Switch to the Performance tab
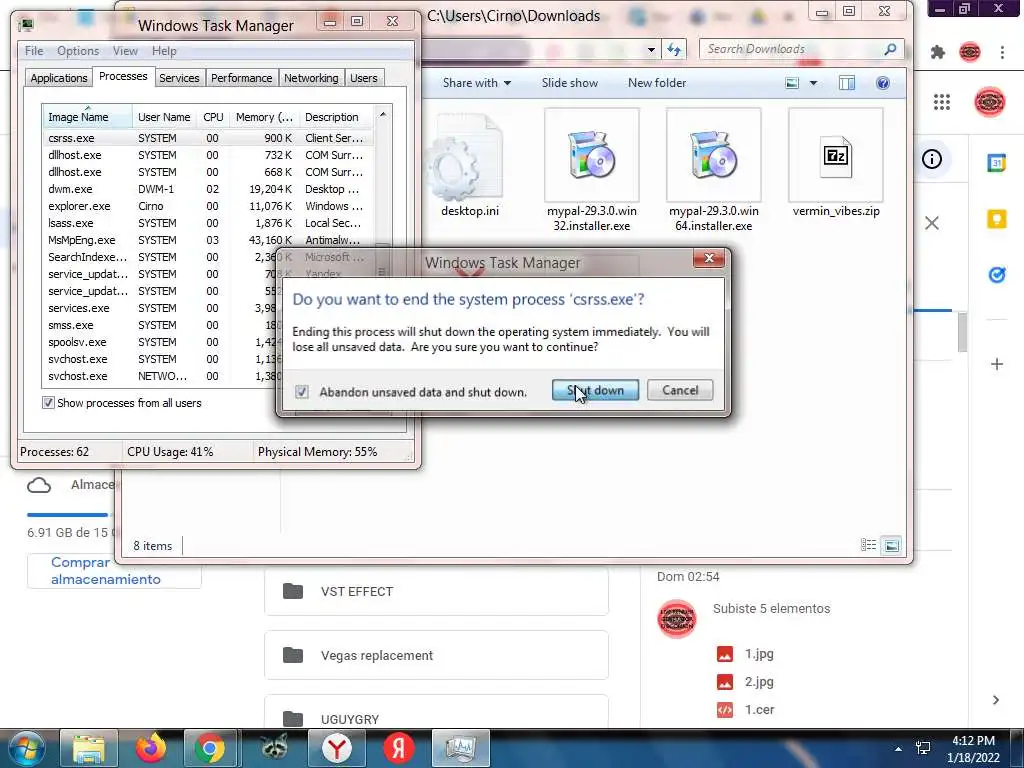1024x768 pixels. pyautogui.click(x=242, y=78)
